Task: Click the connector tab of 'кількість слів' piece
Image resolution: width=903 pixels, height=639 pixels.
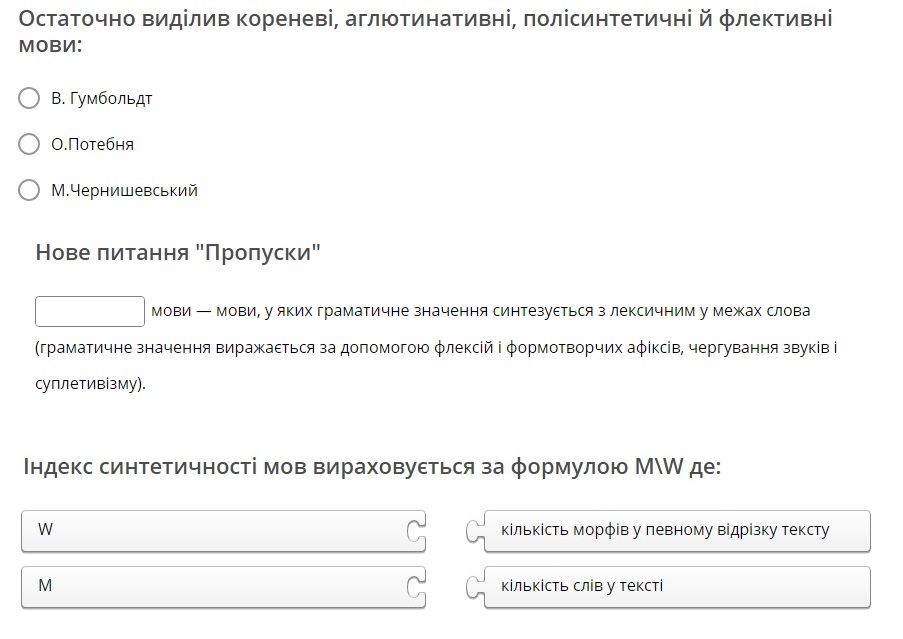Action: pos(476,587)
